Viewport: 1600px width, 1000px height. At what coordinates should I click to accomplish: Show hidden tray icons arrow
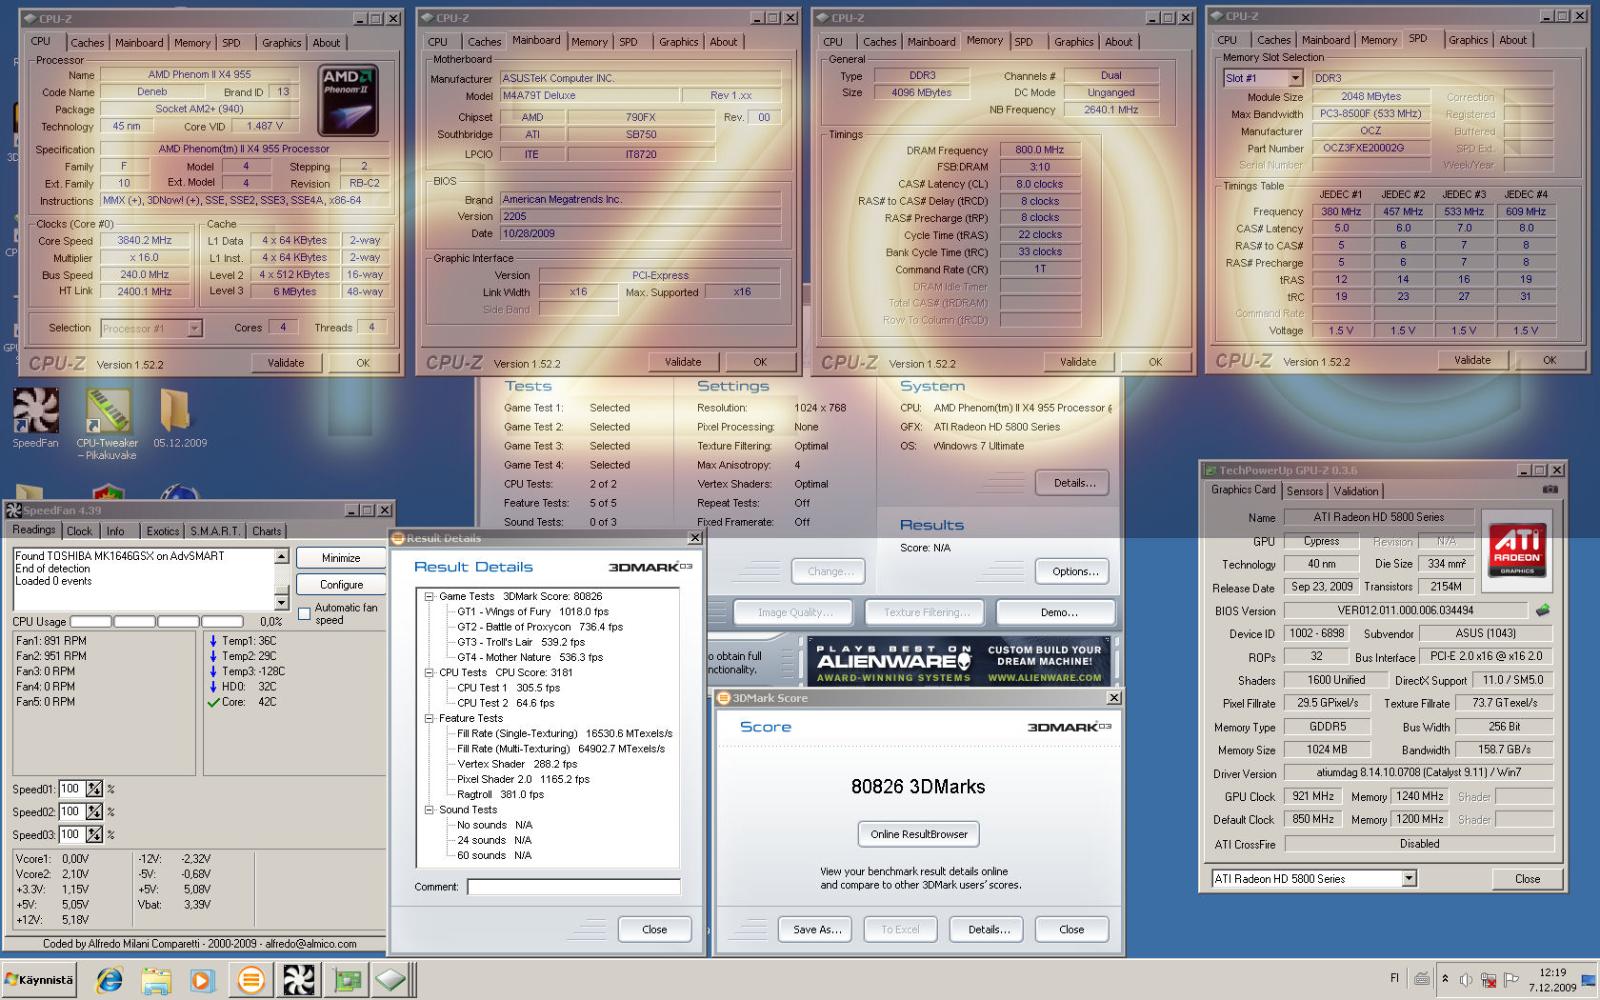click(1445, 979)
